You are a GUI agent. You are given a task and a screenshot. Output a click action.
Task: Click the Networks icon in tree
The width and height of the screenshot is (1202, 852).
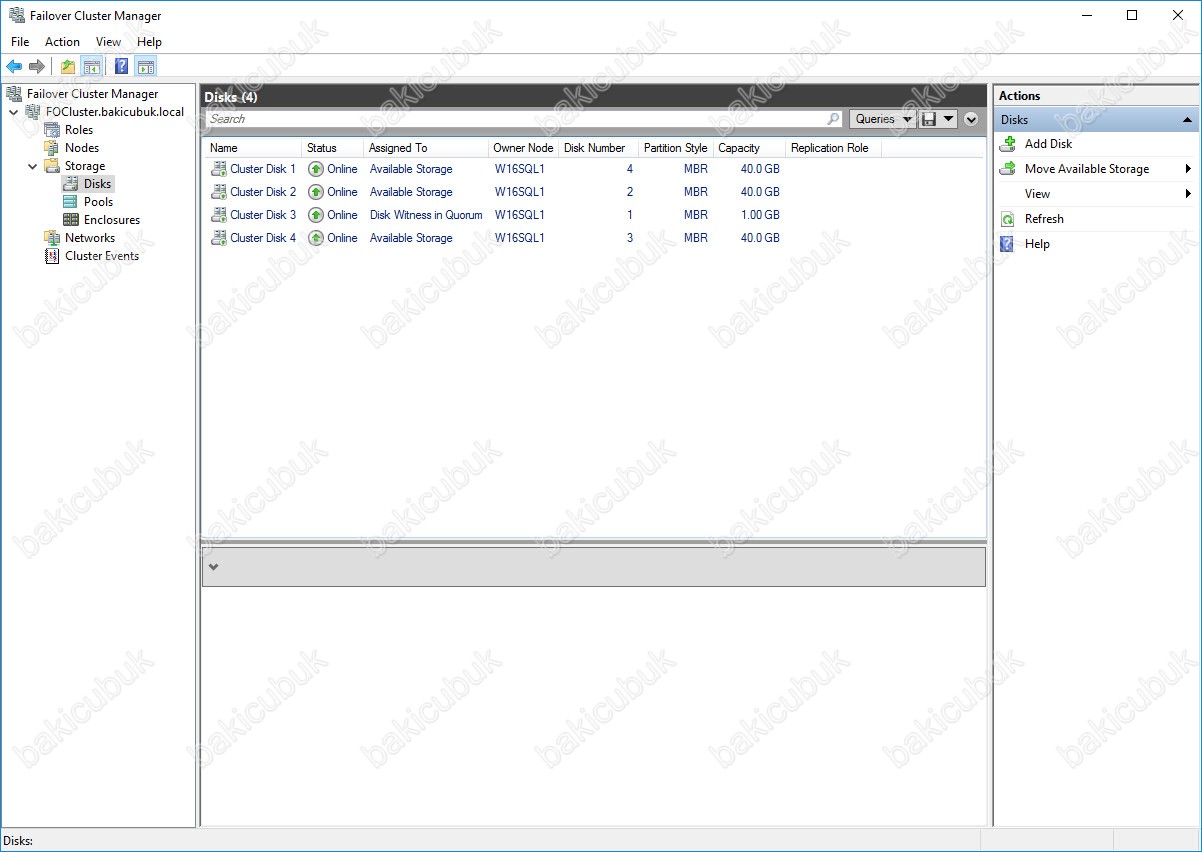52,238
